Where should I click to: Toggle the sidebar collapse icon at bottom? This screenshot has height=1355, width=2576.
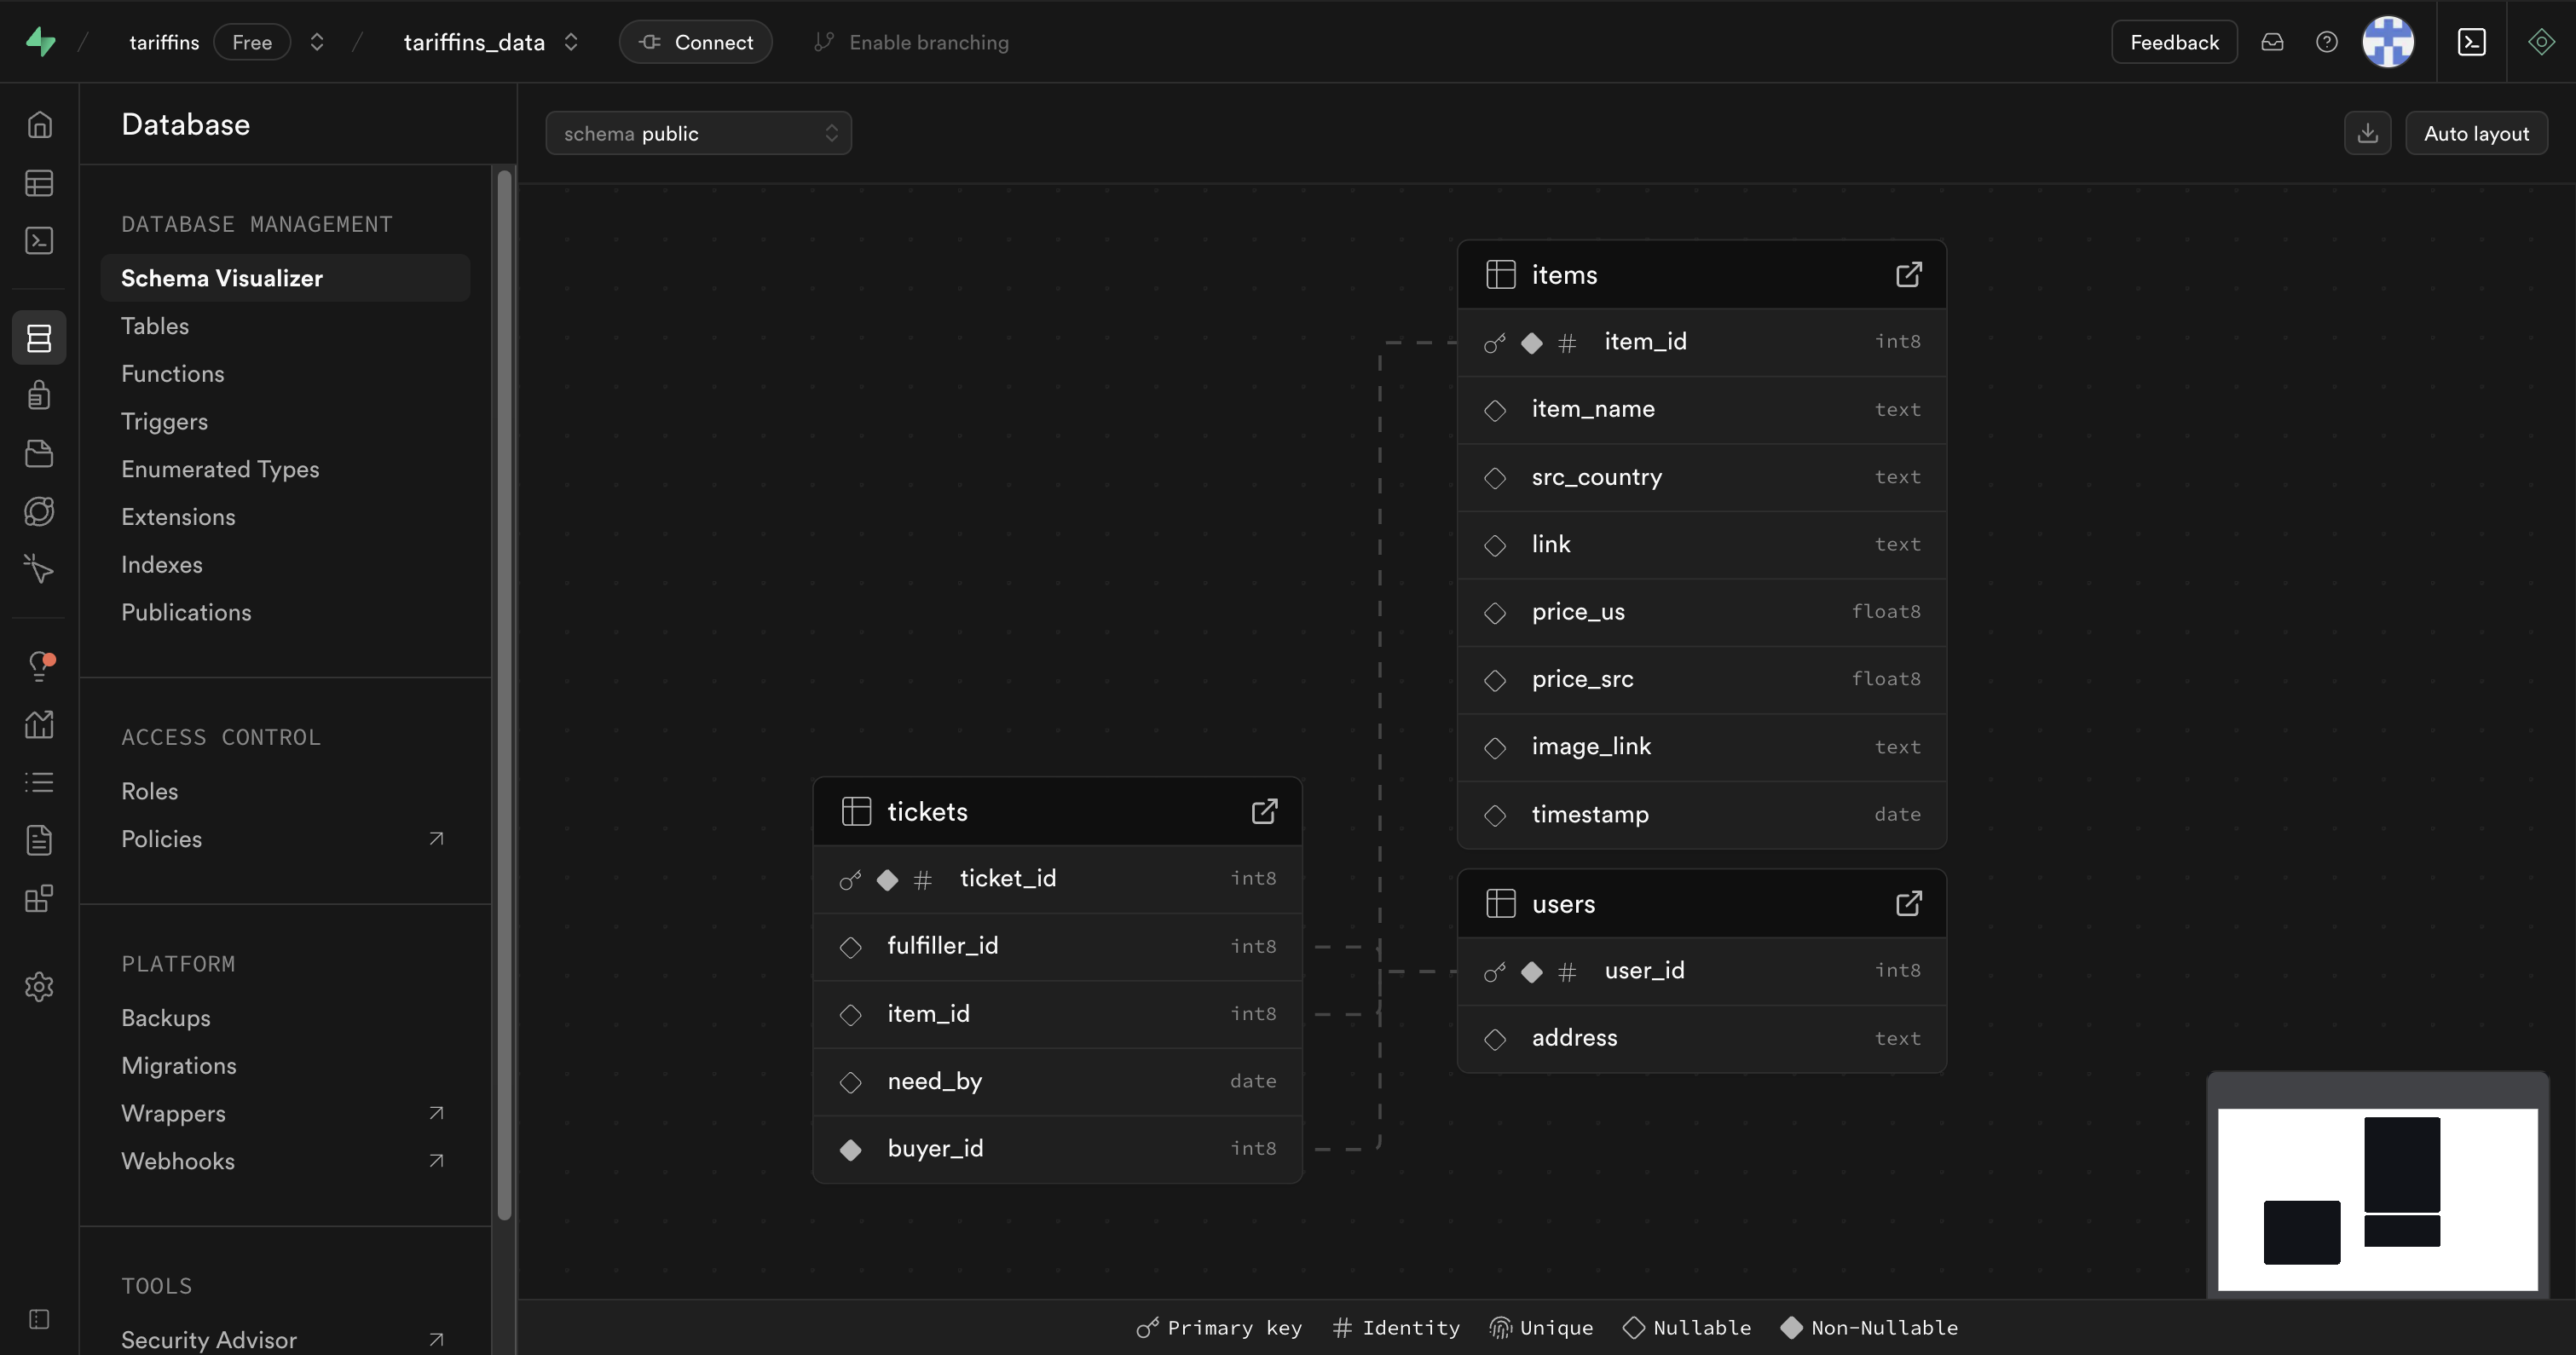pos(39,1319)
